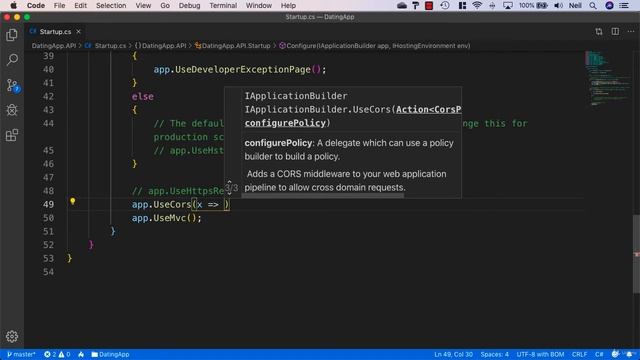
Task: Open the Terminal menu
Action: pyautogui.click(x=223, y=5)
